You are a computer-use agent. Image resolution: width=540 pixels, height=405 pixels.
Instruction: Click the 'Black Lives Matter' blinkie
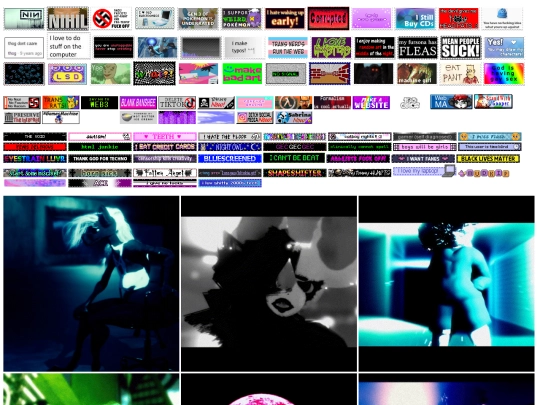point(488,159)
